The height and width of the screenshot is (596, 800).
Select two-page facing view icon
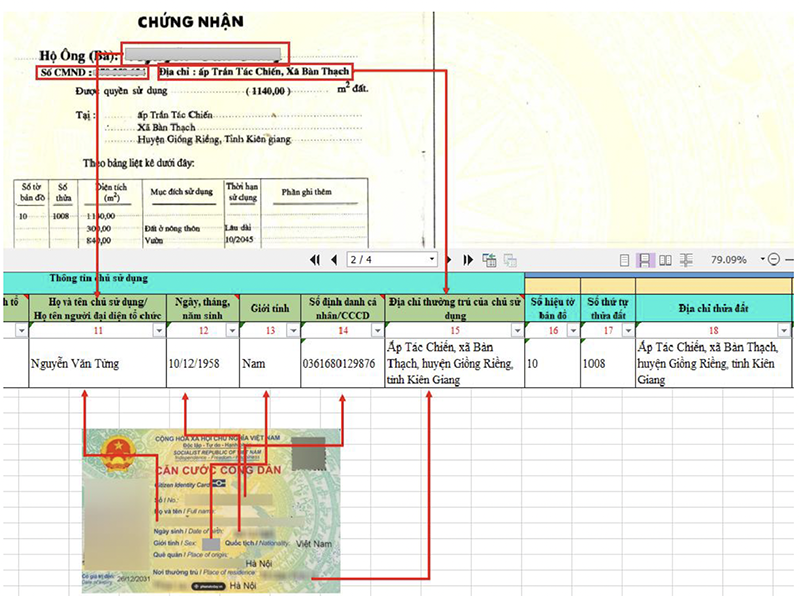(x=665, y=260)
